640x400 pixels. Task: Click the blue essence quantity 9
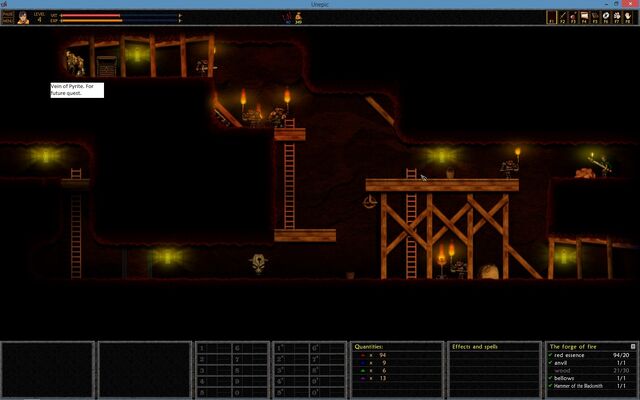point(384,363)
